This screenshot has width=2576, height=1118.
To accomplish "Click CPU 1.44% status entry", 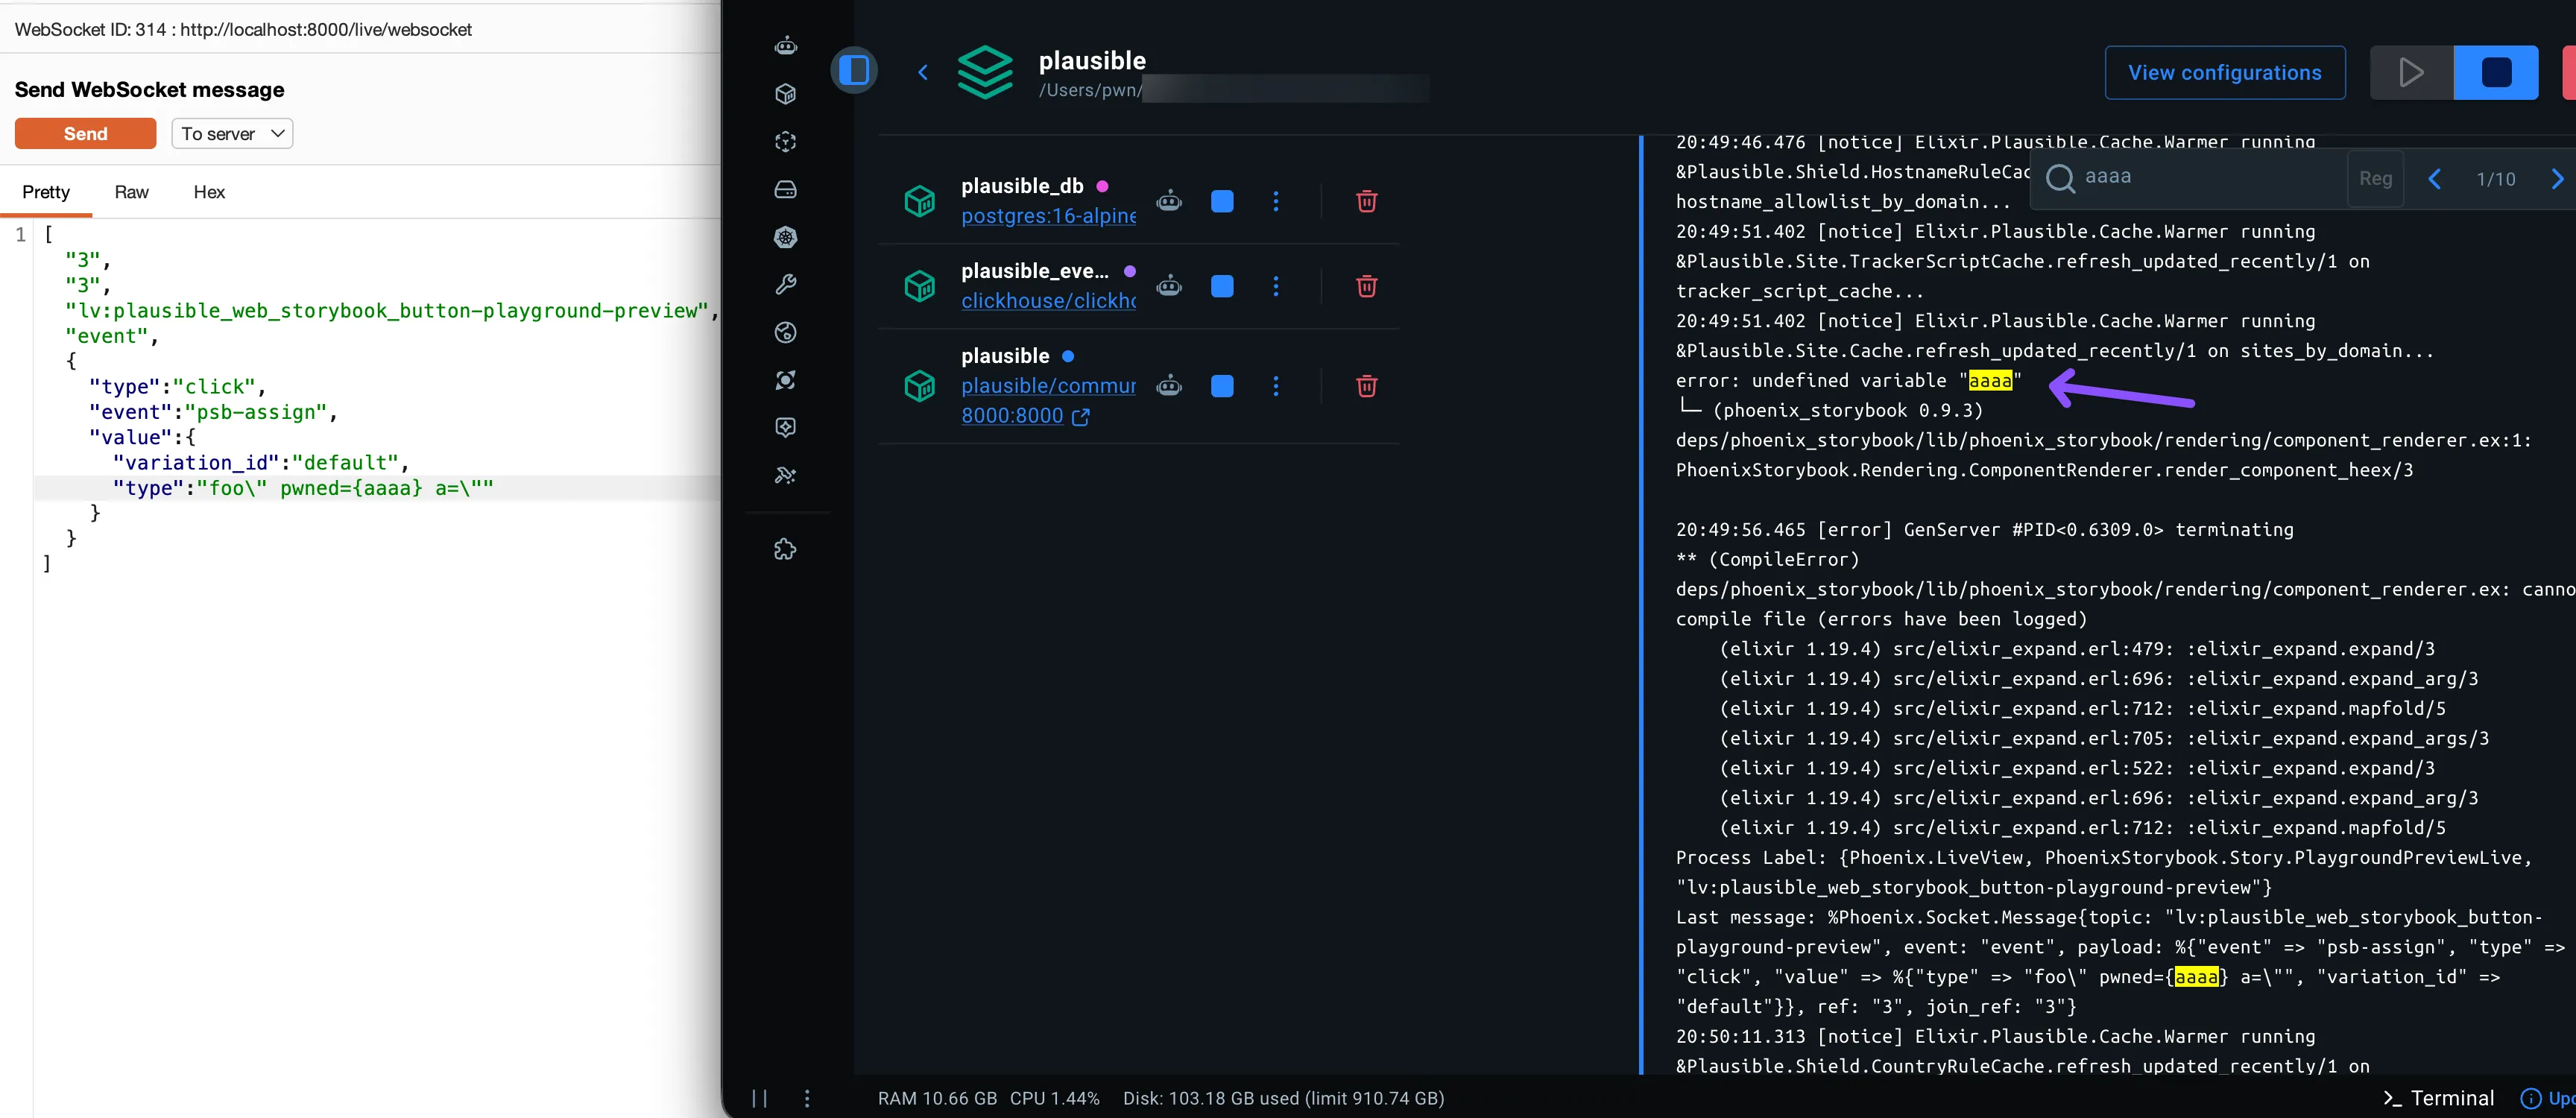I will [x=1054, y=1098].
